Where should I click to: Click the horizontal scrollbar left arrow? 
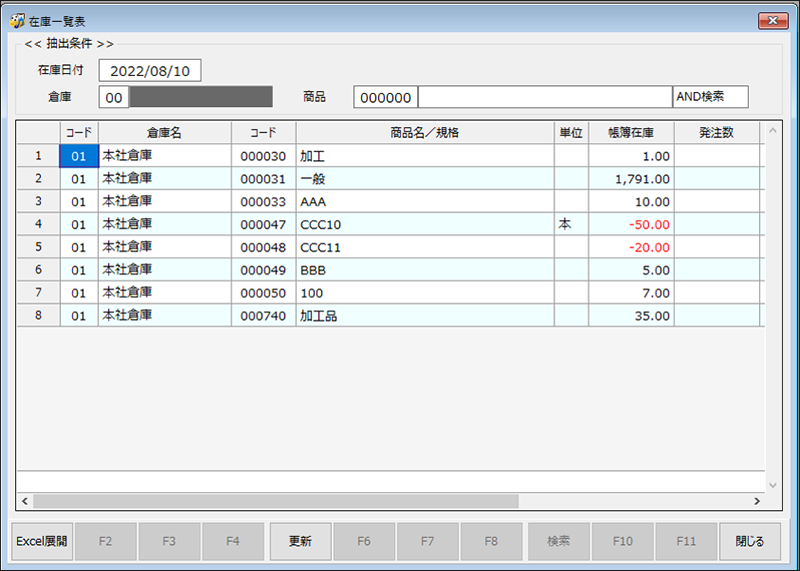[x=24, y=500]
